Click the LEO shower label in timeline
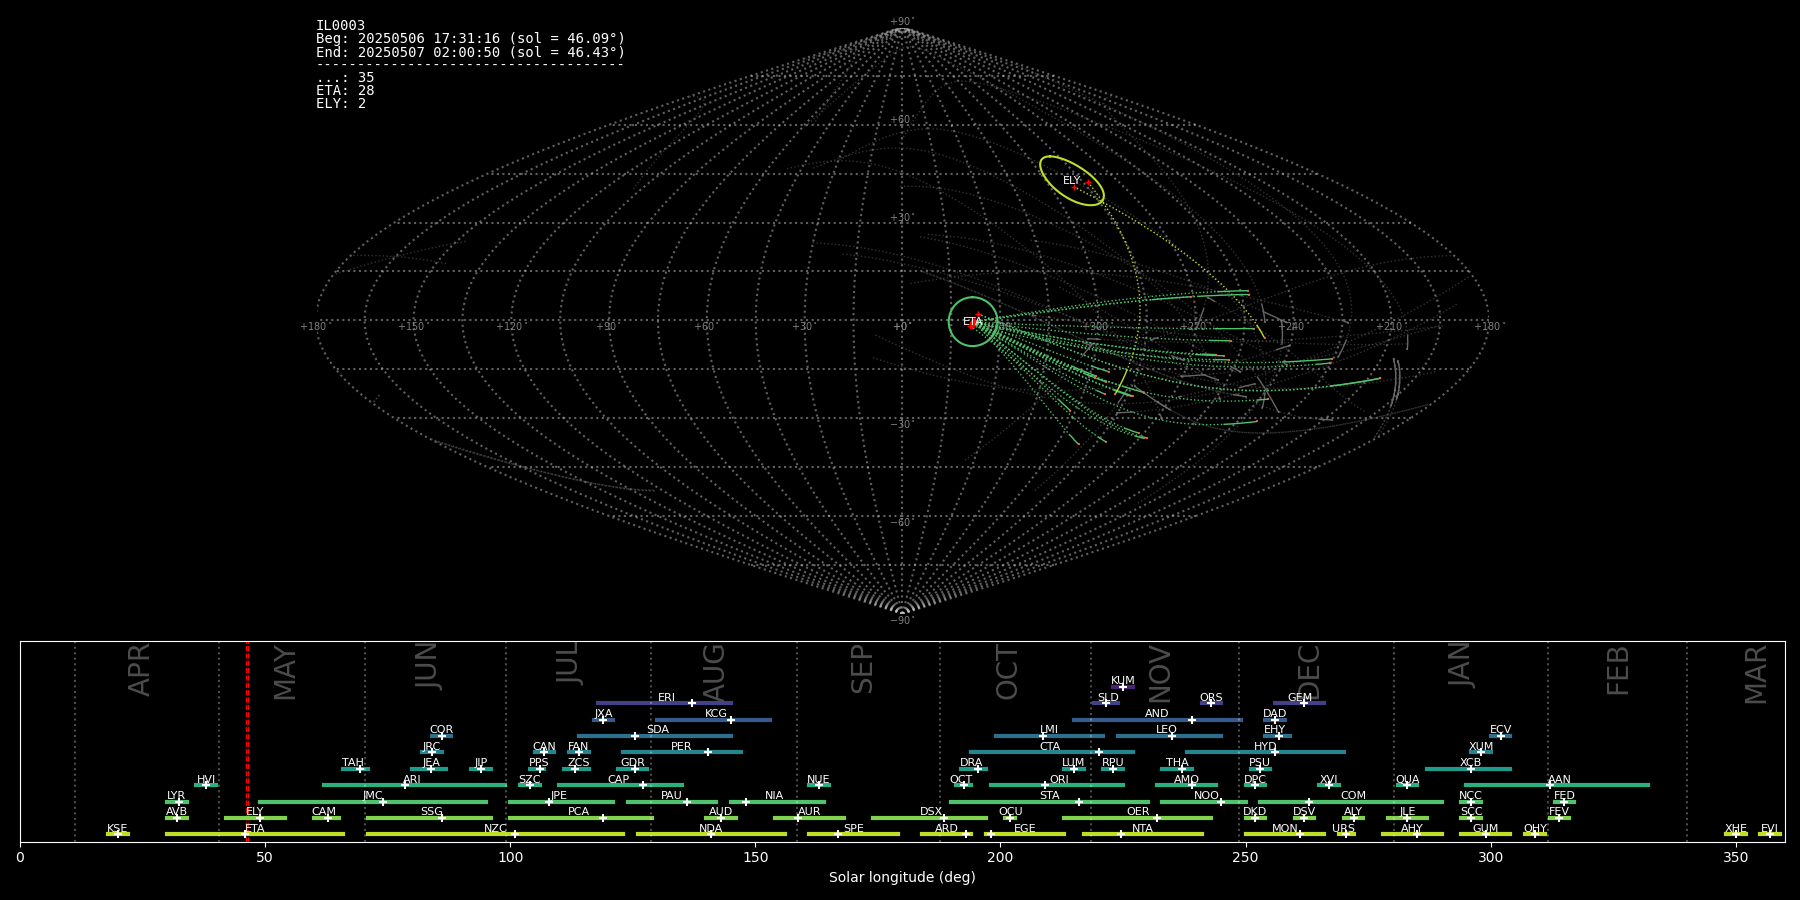The image size is (1800, 900). point(1166,730)
